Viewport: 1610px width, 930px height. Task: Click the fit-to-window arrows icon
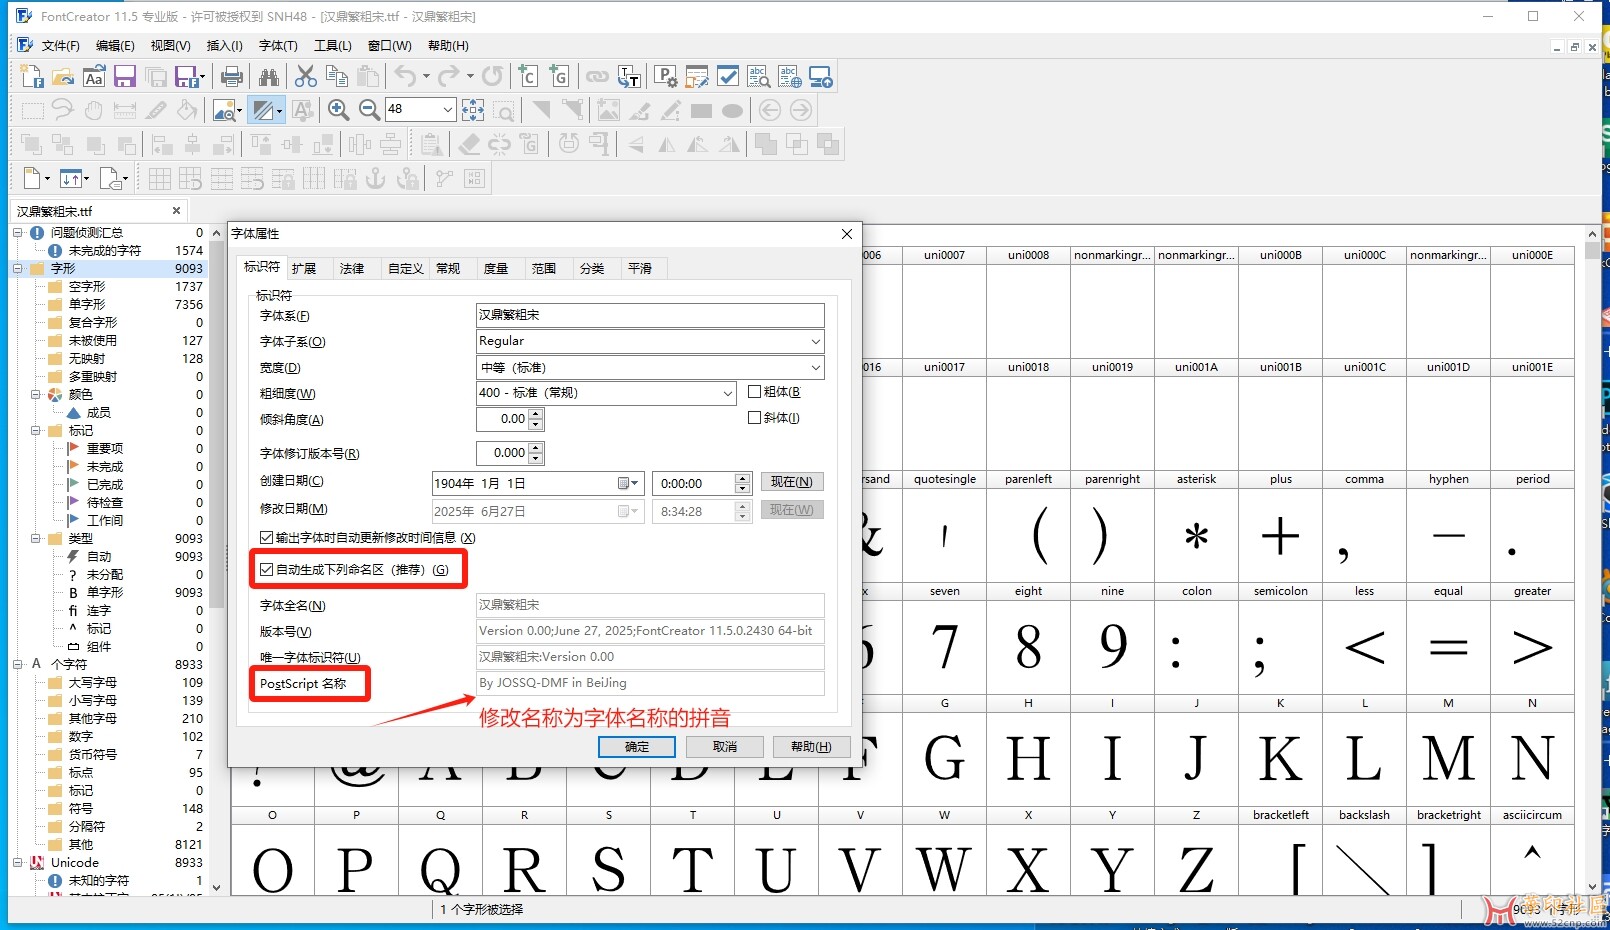(473, 110)
